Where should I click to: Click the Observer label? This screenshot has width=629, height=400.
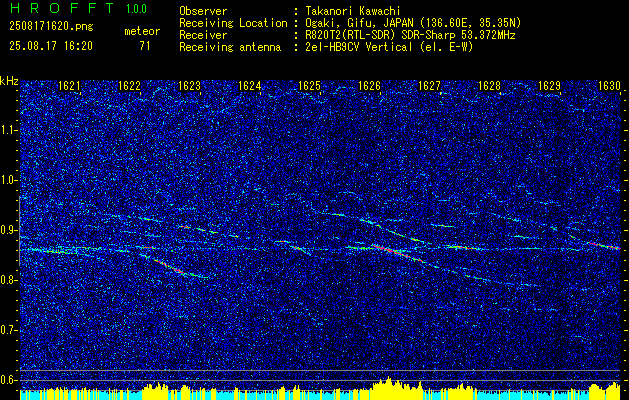tap(203, 11)
